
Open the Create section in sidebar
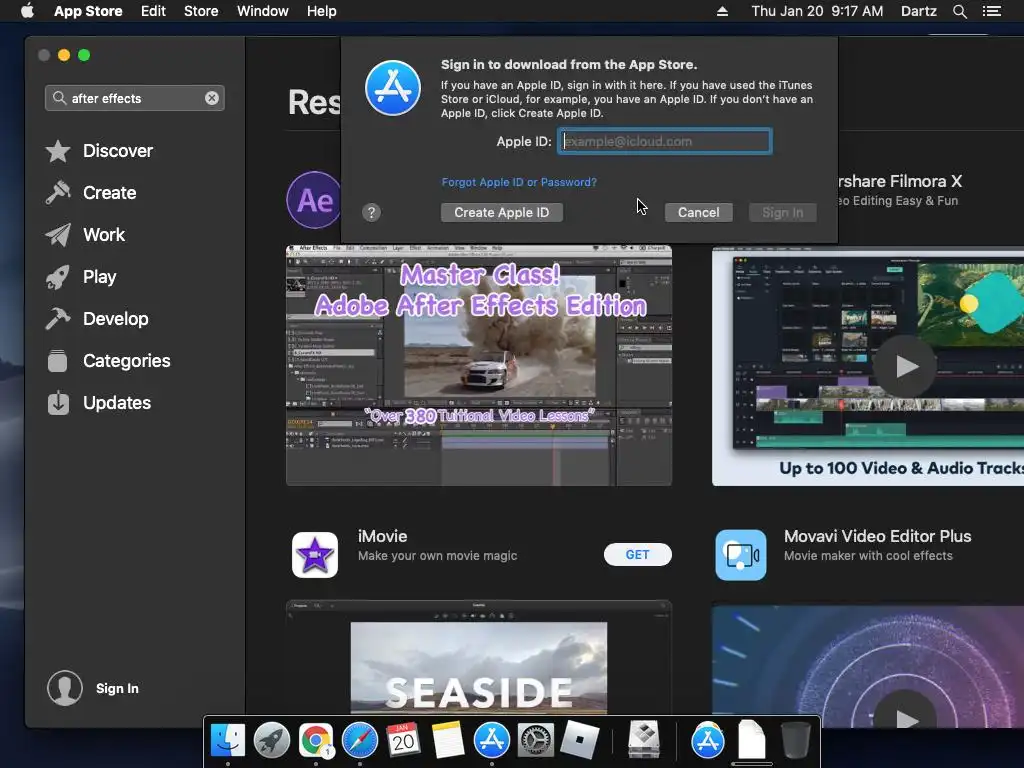pyautogui.click(x=91, y=193)
